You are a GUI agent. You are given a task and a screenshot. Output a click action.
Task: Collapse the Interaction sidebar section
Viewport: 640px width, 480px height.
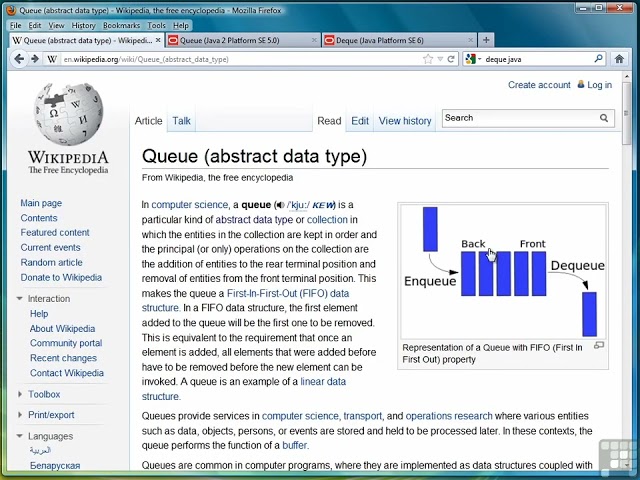click(x=19, y=298)
